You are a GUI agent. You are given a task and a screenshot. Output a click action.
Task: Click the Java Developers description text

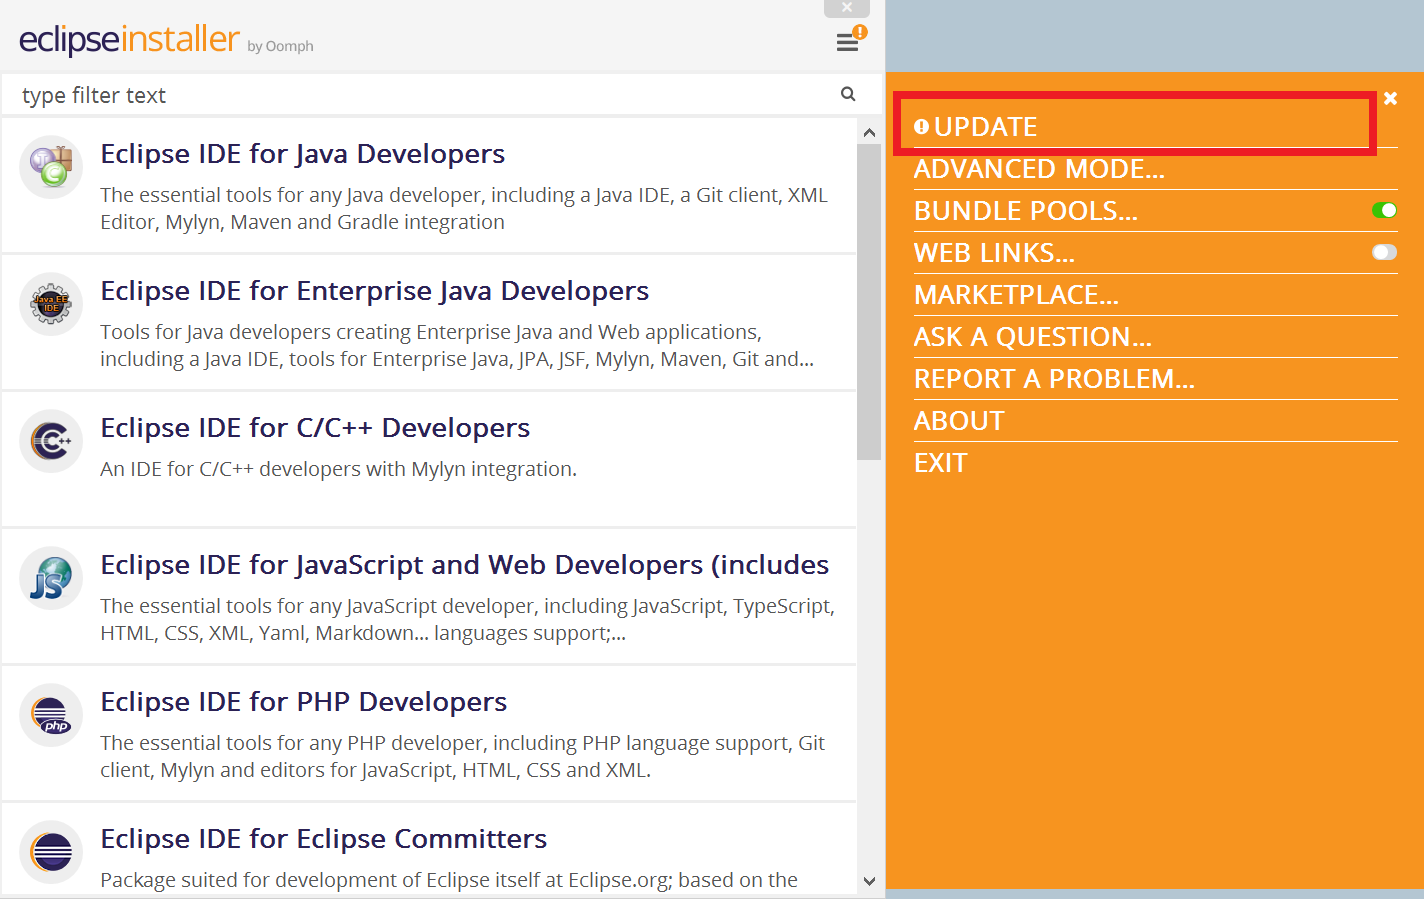[464, 208]
